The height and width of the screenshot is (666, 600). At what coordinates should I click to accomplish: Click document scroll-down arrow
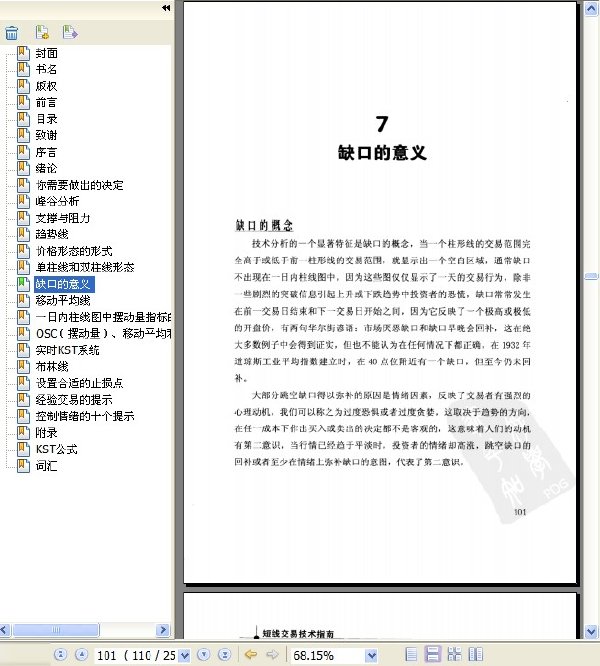tap(591, 631)
